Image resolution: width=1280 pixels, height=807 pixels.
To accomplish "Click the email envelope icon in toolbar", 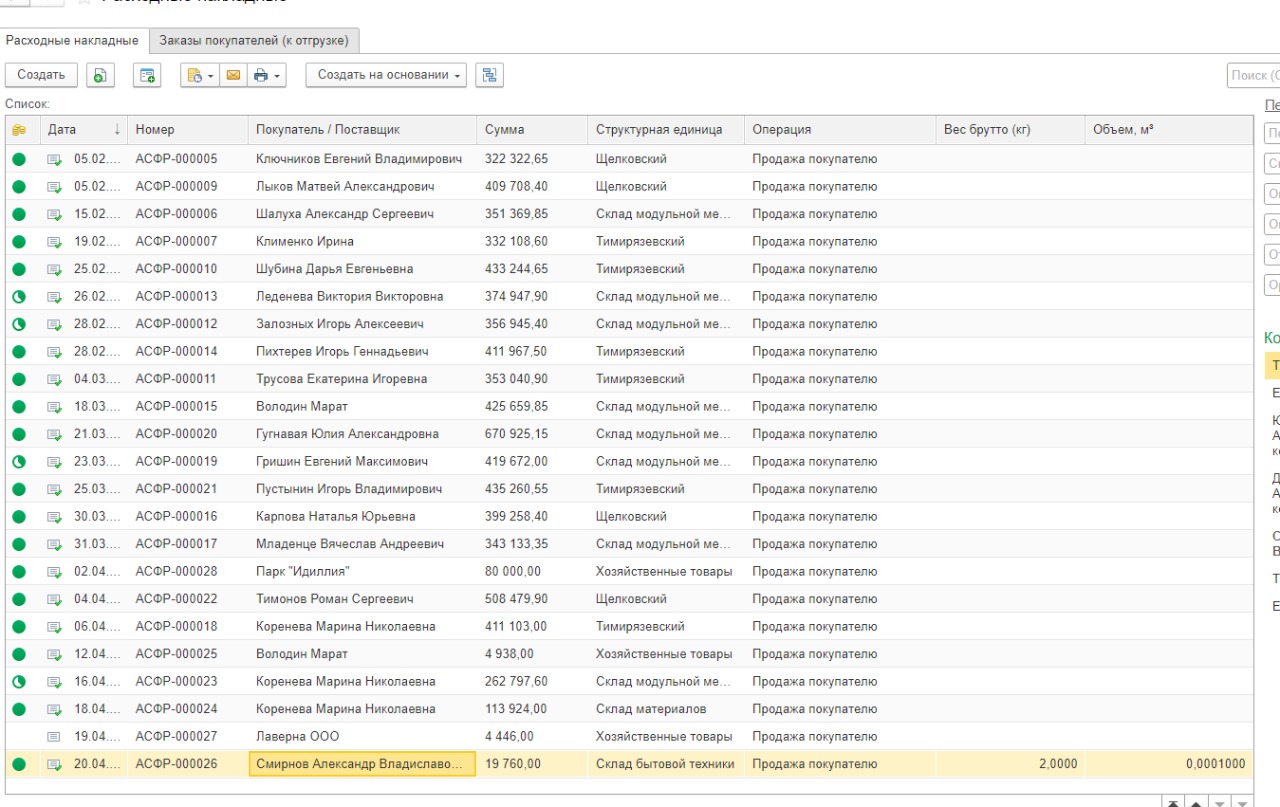I will tap(233, 75).
